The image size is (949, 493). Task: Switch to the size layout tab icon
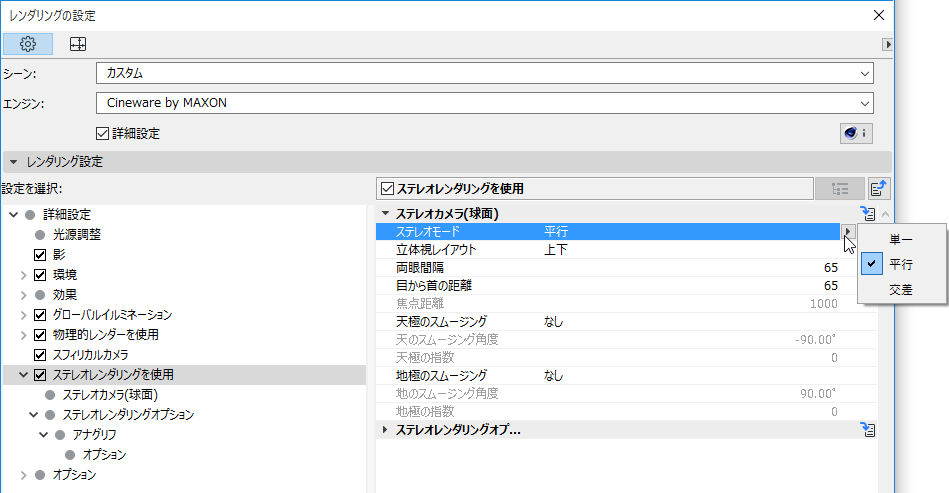[x=78, y=44]
